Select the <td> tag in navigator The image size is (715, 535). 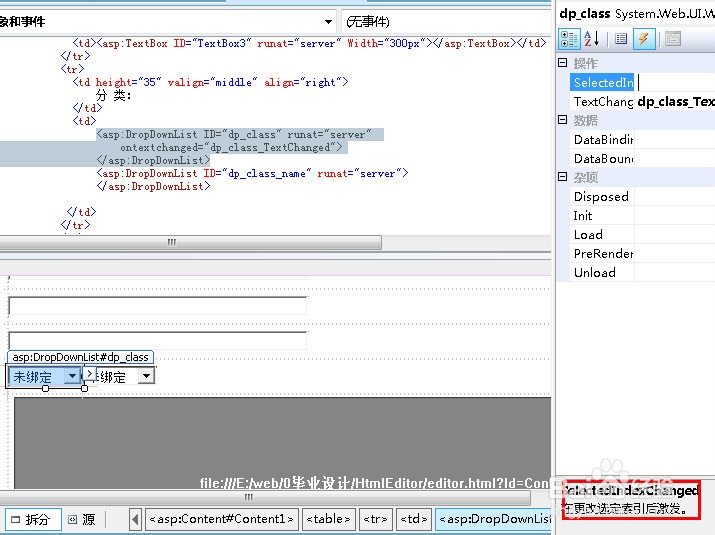tap(414, 519)
